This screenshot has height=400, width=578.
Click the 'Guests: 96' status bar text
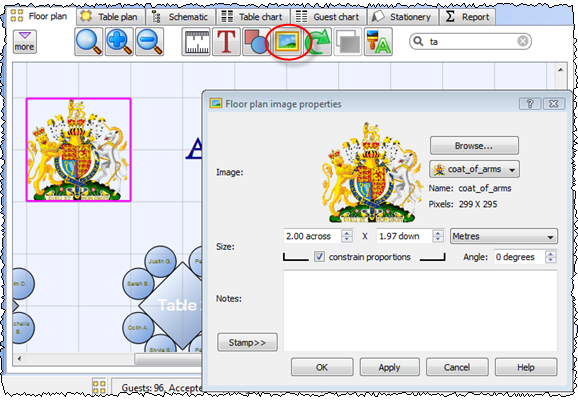(143, 387)
